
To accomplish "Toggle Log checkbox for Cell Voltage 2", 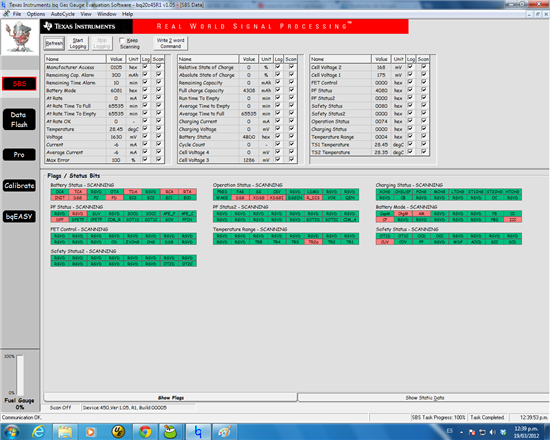I will point(410,67).
